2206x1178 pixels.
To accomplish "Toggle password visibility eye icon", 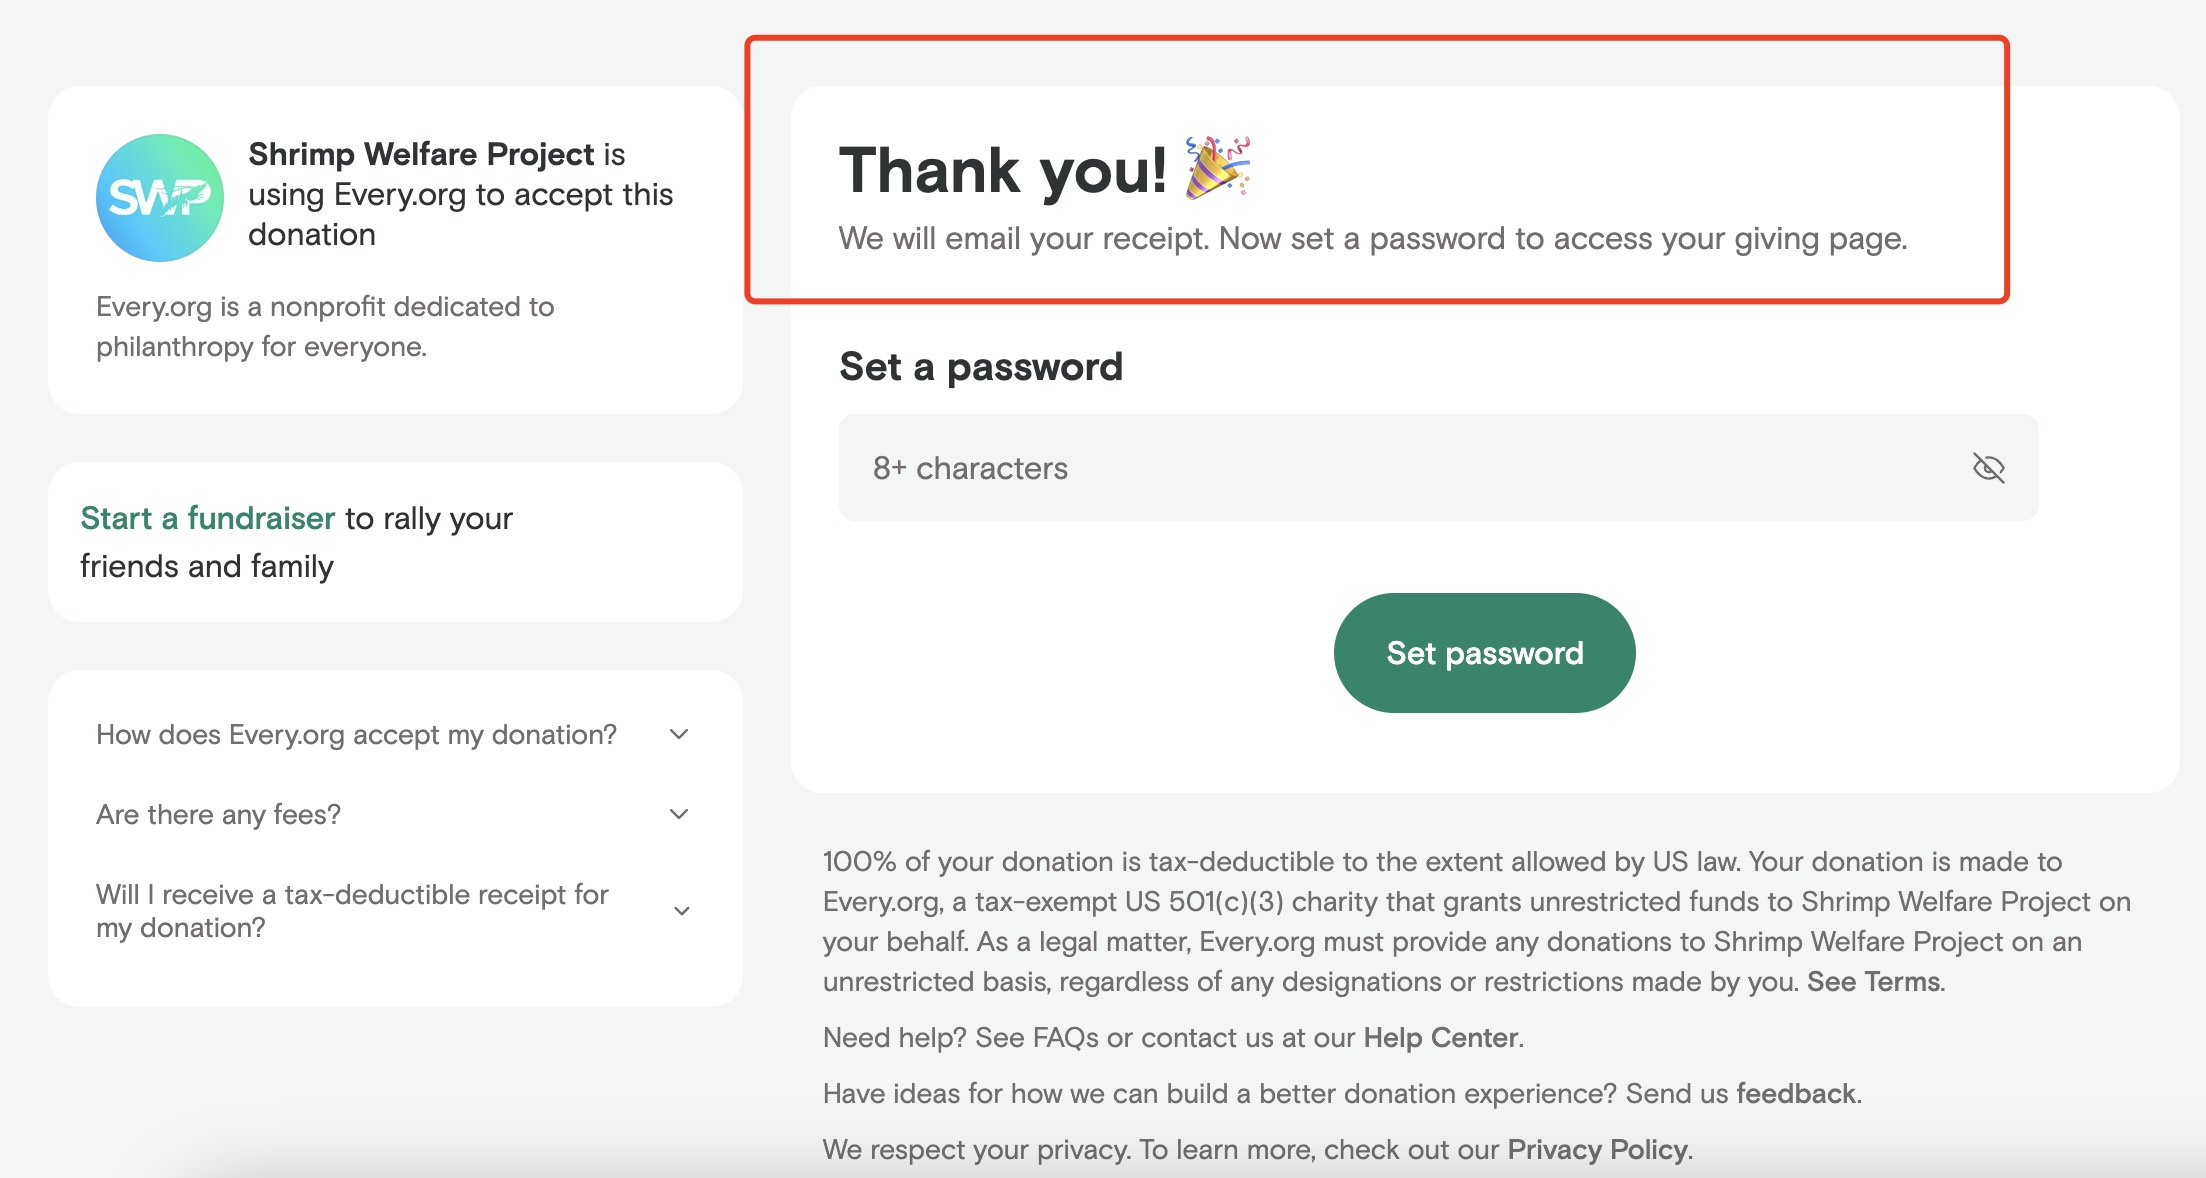I will (x=1988, y=468).
